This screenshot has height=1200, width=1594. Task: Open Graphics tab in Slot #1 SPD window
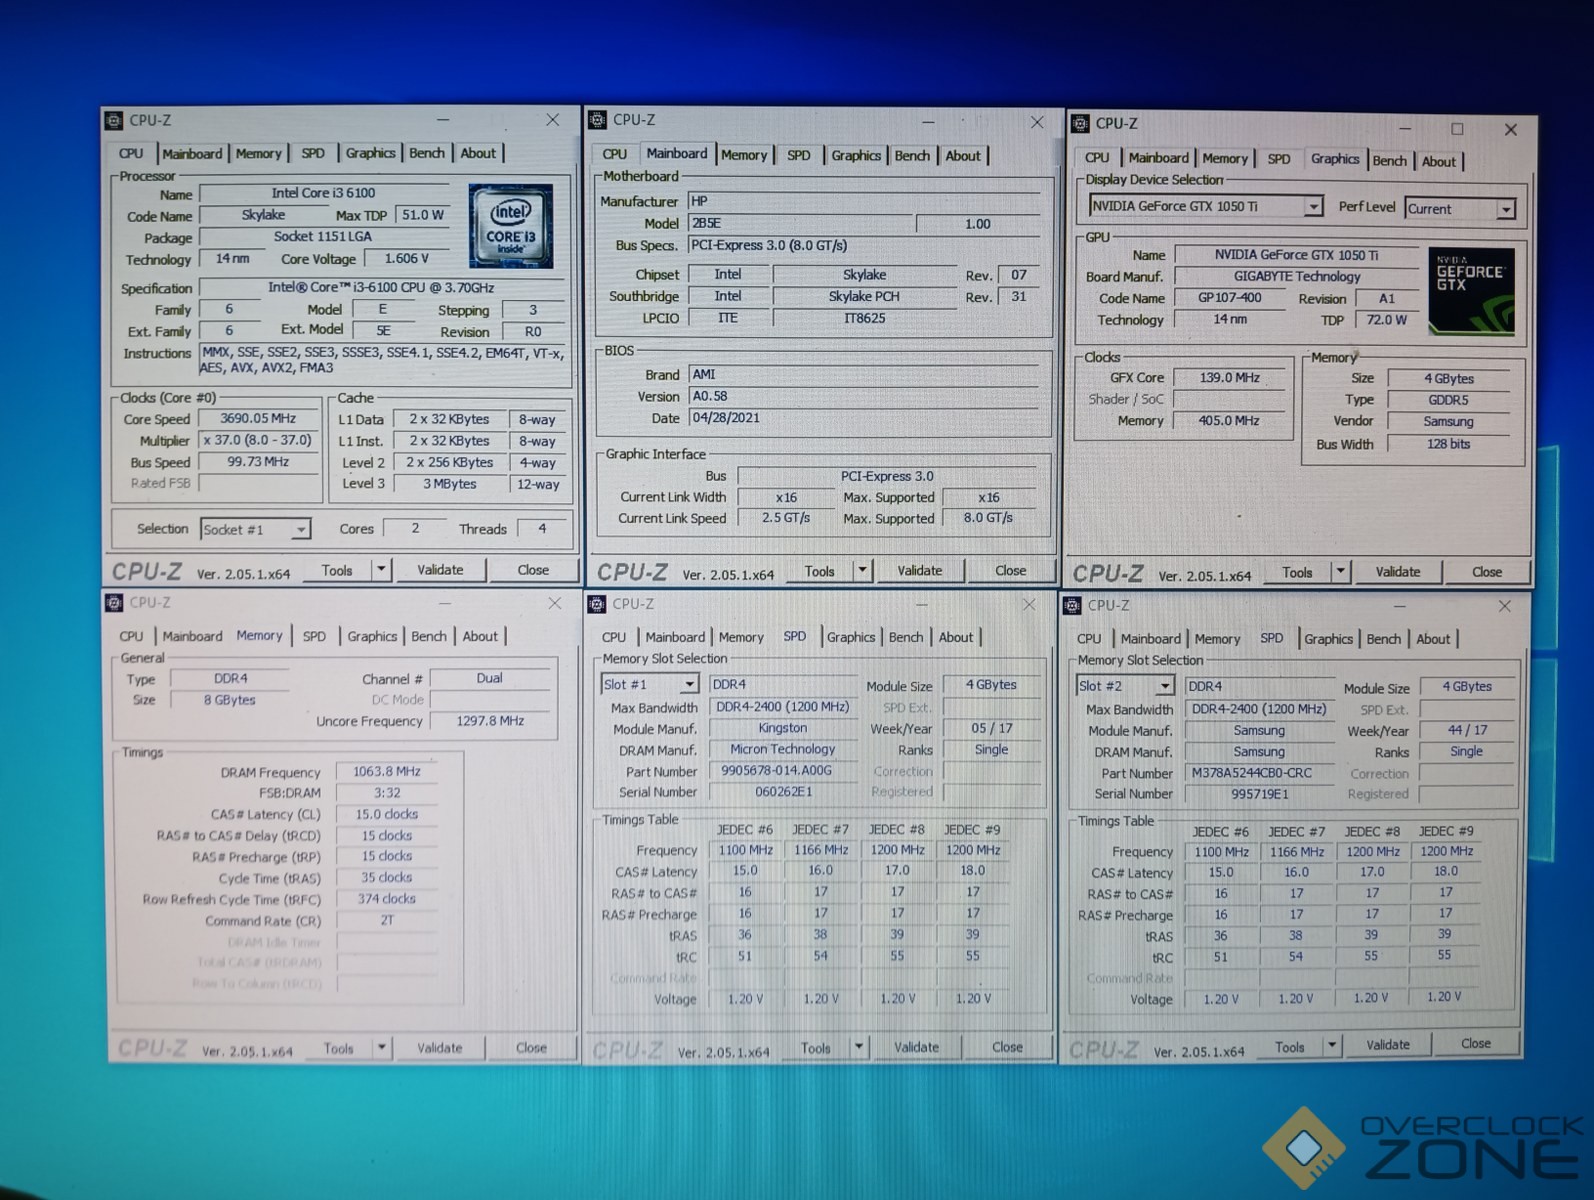pyautogui.click(x=851, y=637)
